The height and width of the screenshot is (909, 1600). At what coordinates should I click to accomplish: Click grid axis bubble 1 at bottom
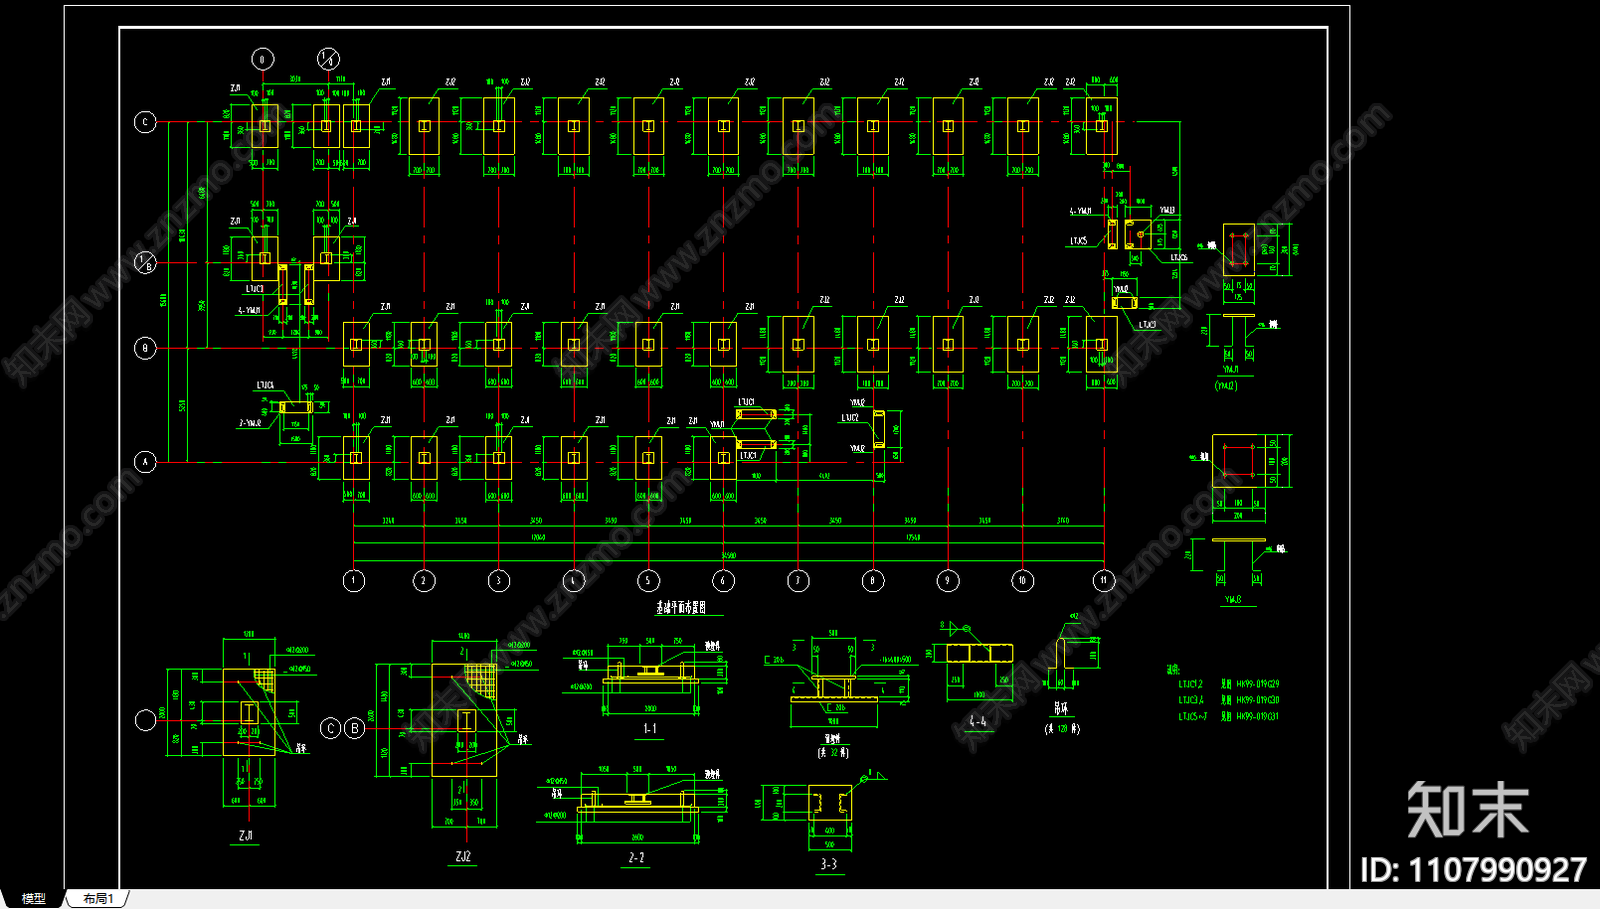coord(354,581)
